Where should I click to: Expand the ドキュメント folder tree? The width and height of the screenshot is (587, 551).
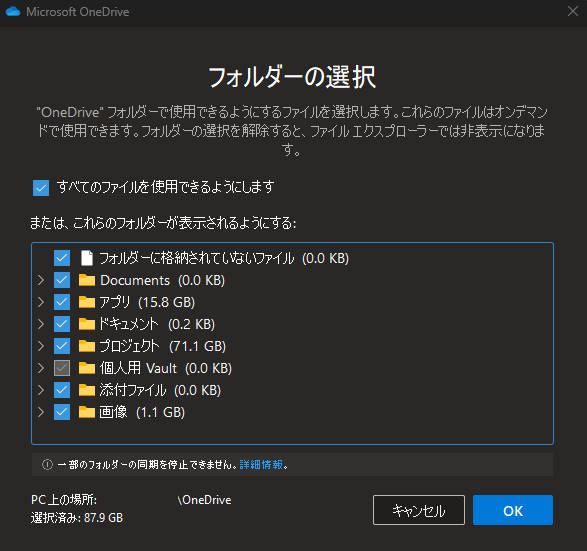(x=41, y=324)
